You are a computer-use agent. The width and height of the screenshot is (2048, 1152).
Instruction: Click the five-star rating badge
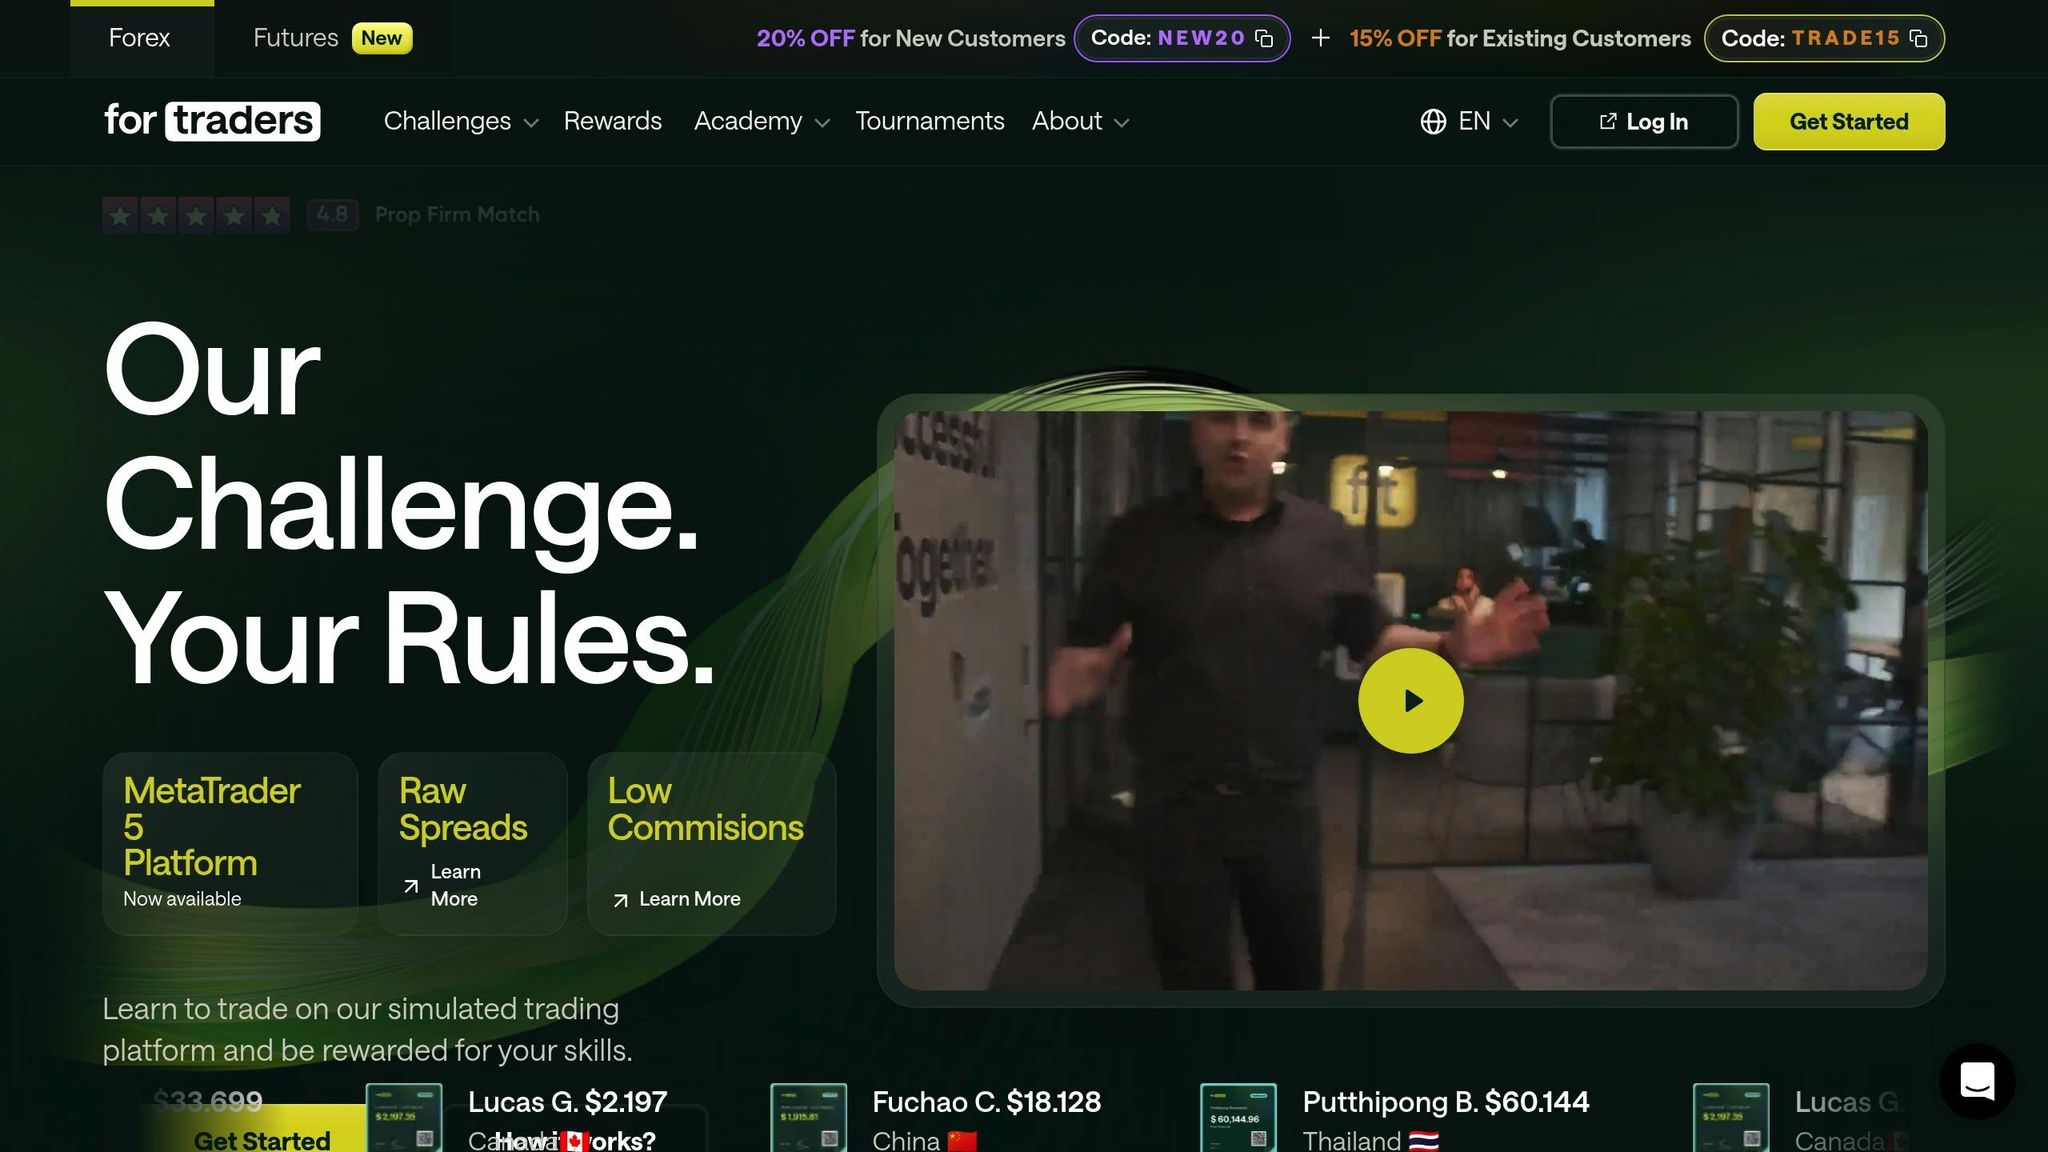coord(196,215)
